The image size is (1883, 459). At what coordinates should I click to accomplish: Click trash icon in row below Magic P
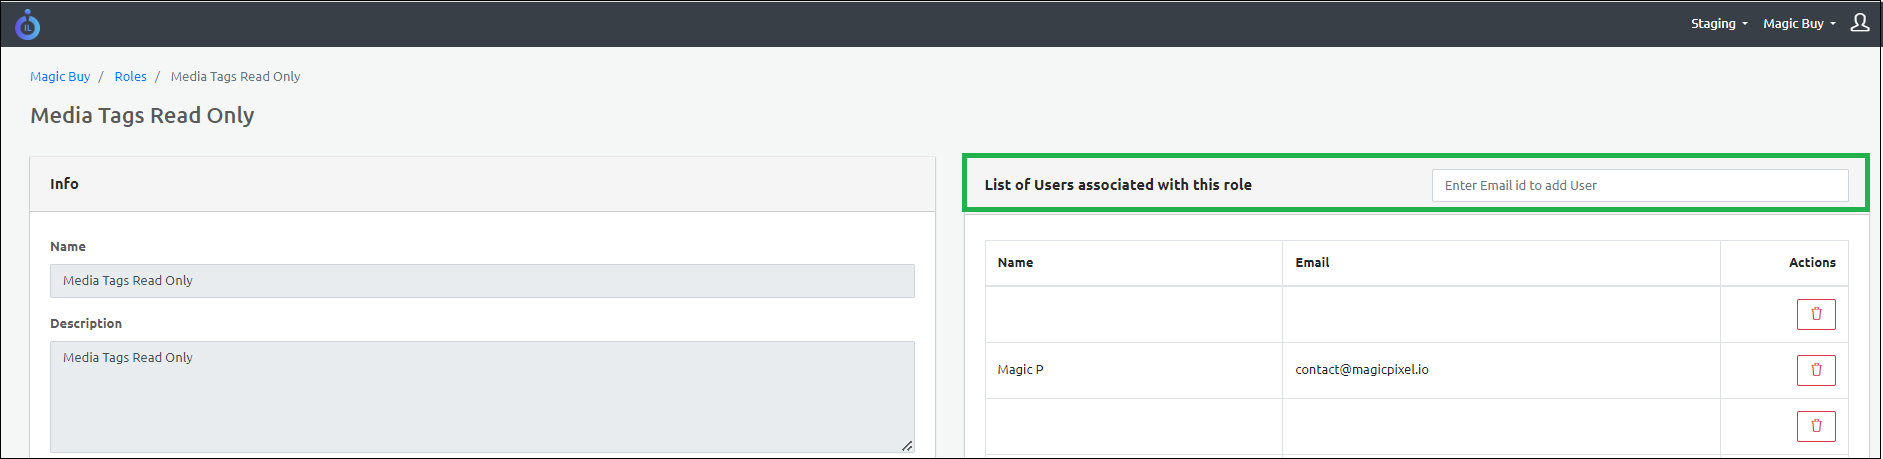point(1815,426)
